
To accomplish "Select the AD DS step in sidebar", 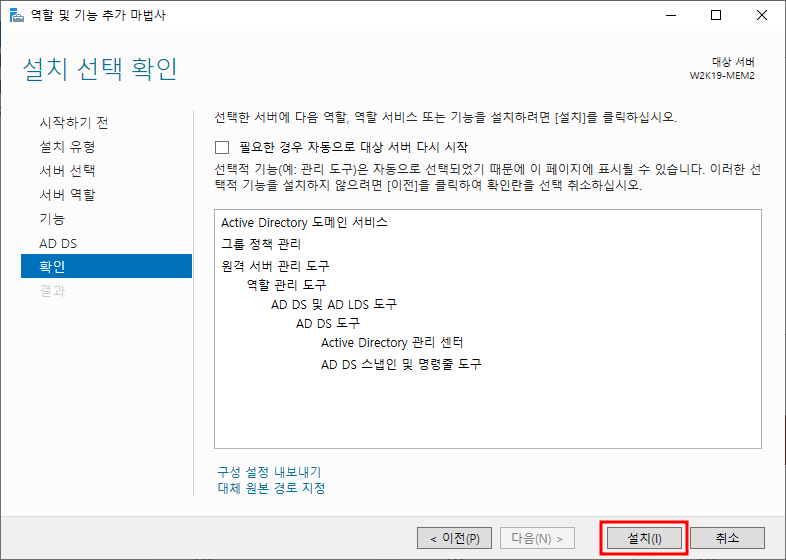I will [x=58, y=244].
